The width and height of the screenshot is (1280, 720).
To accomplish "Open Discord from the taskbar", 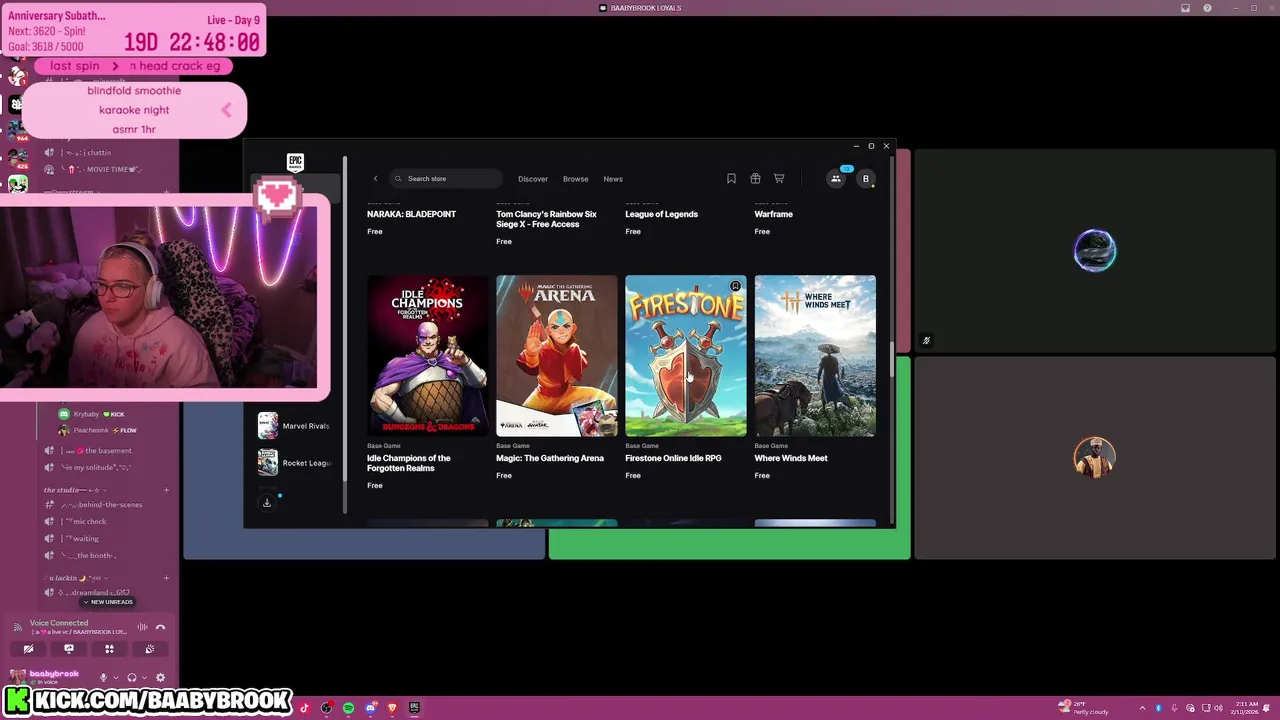I will coord(371,708).
